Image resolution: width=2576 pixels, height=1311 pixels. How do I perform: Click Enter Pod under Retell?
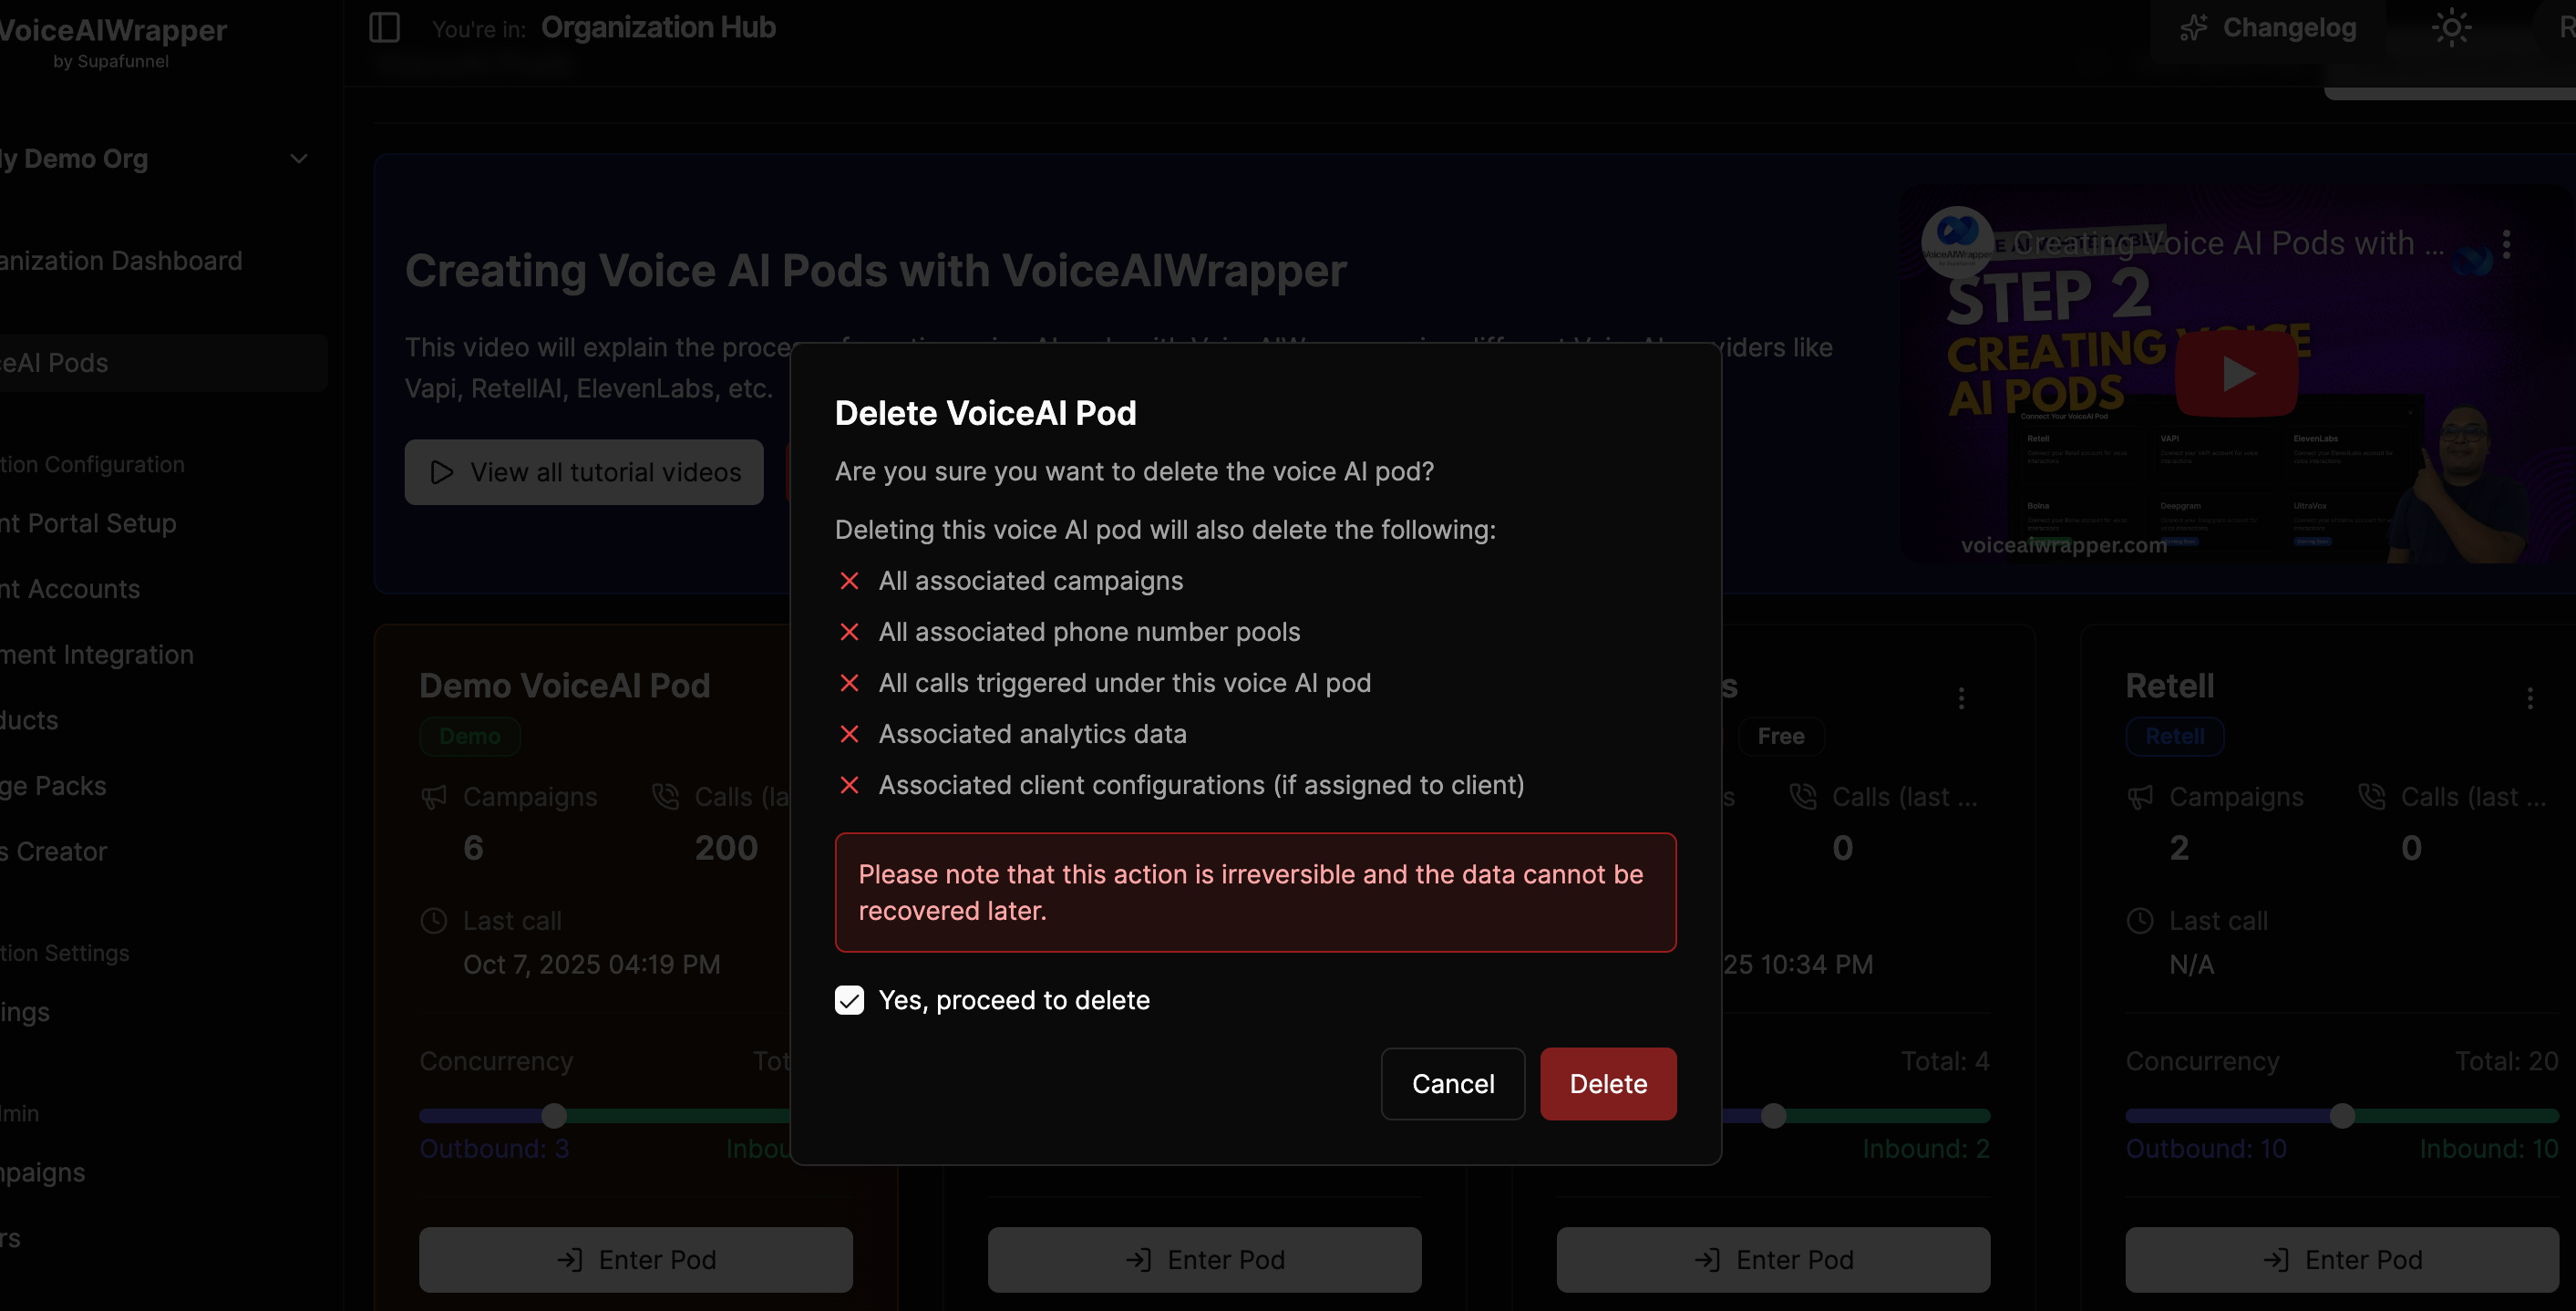[x=2341, y=1260]
